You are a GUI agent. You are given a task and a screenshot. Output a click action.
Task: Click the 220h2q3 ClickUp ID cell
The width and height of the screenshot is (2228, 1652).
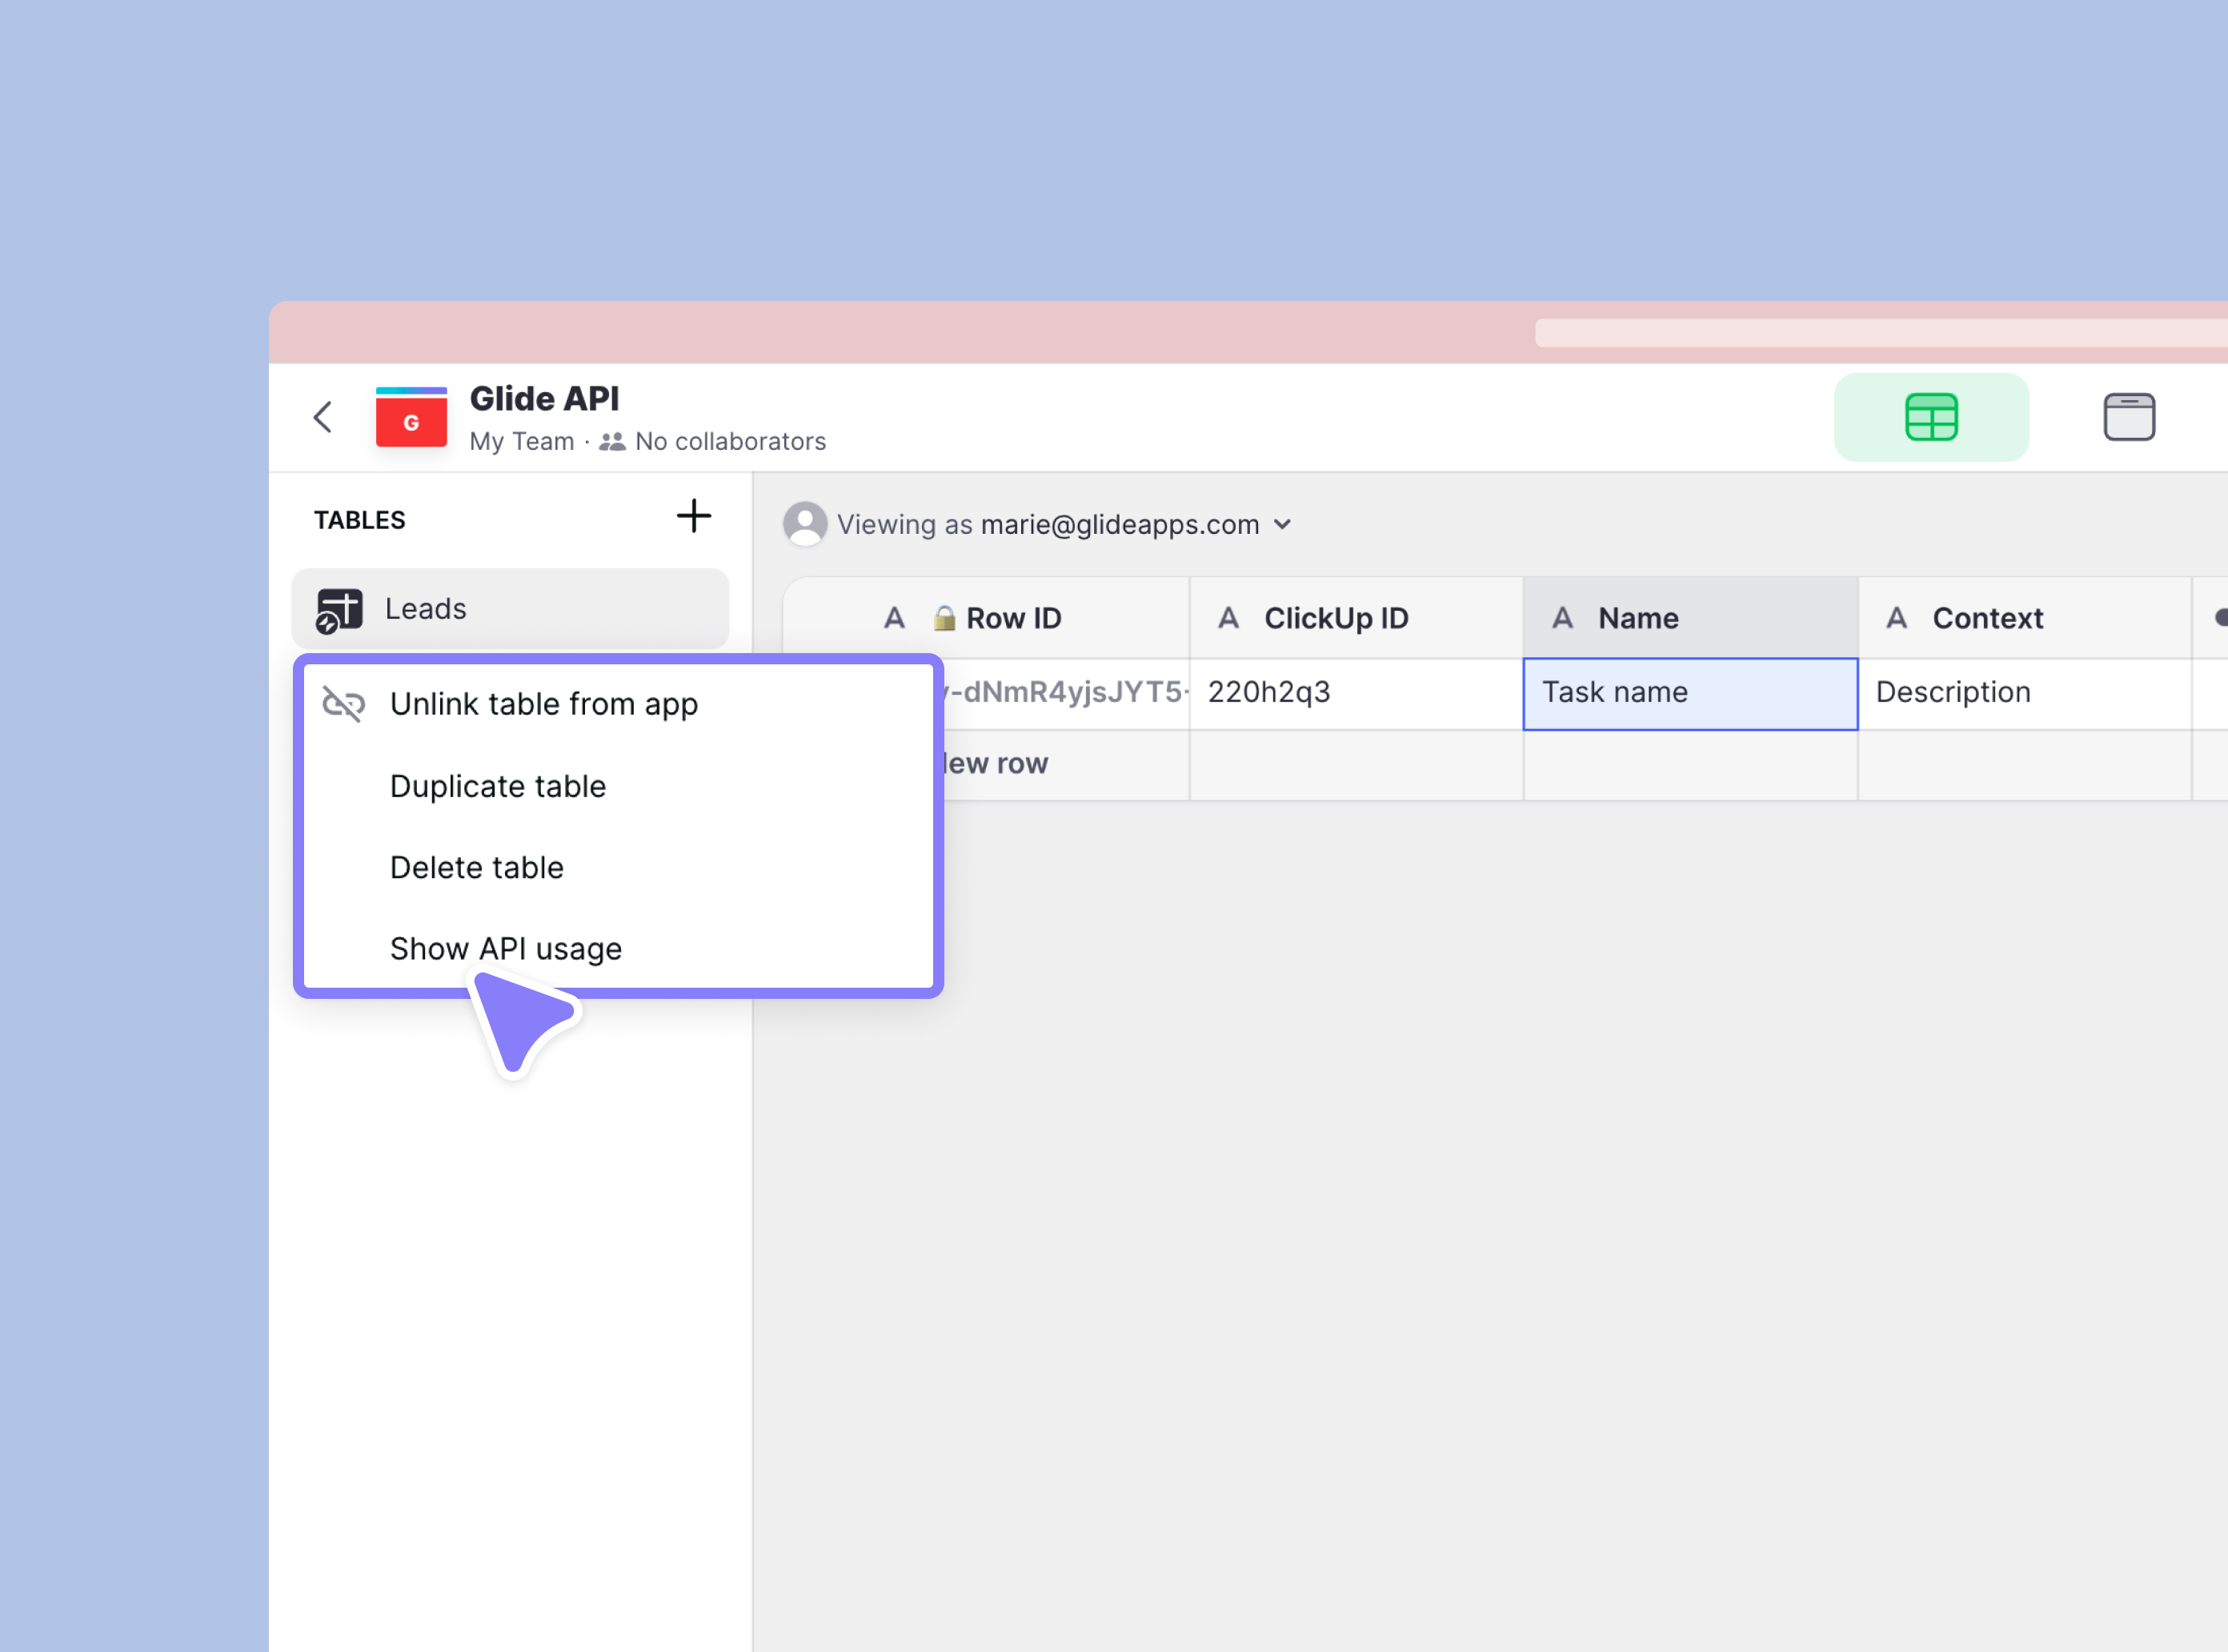click(x=1355, y=693)
